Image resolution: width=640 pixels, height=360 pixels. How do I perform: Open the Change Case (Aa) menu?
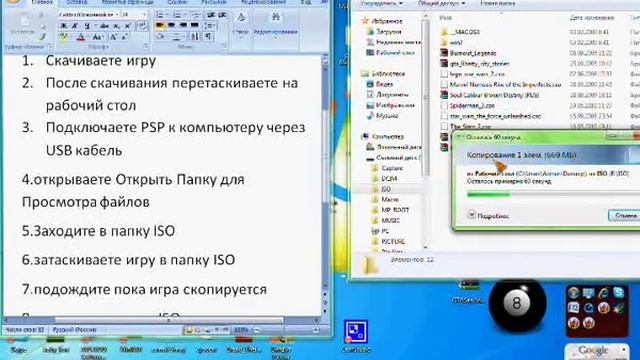point(98,37)
